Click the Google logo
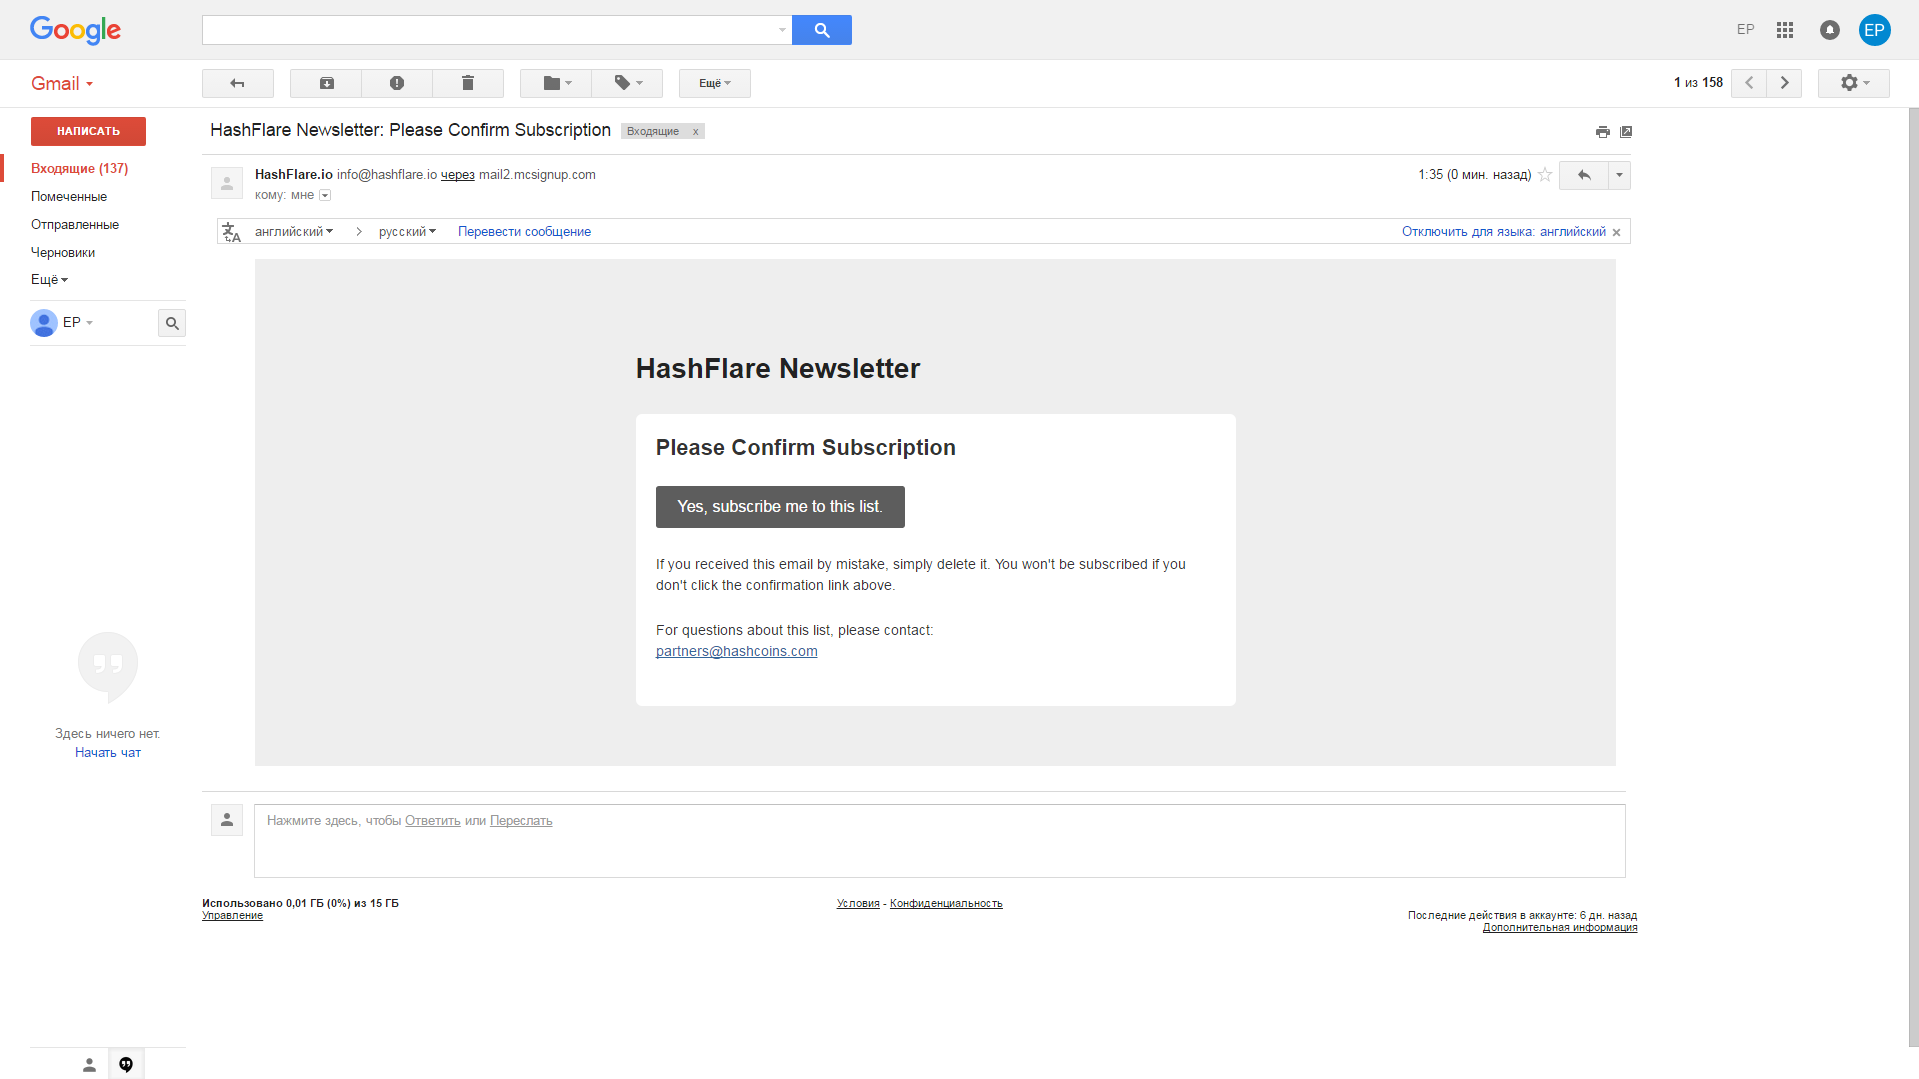The height and width of the screenshot is (1079, 1919). 75,30
